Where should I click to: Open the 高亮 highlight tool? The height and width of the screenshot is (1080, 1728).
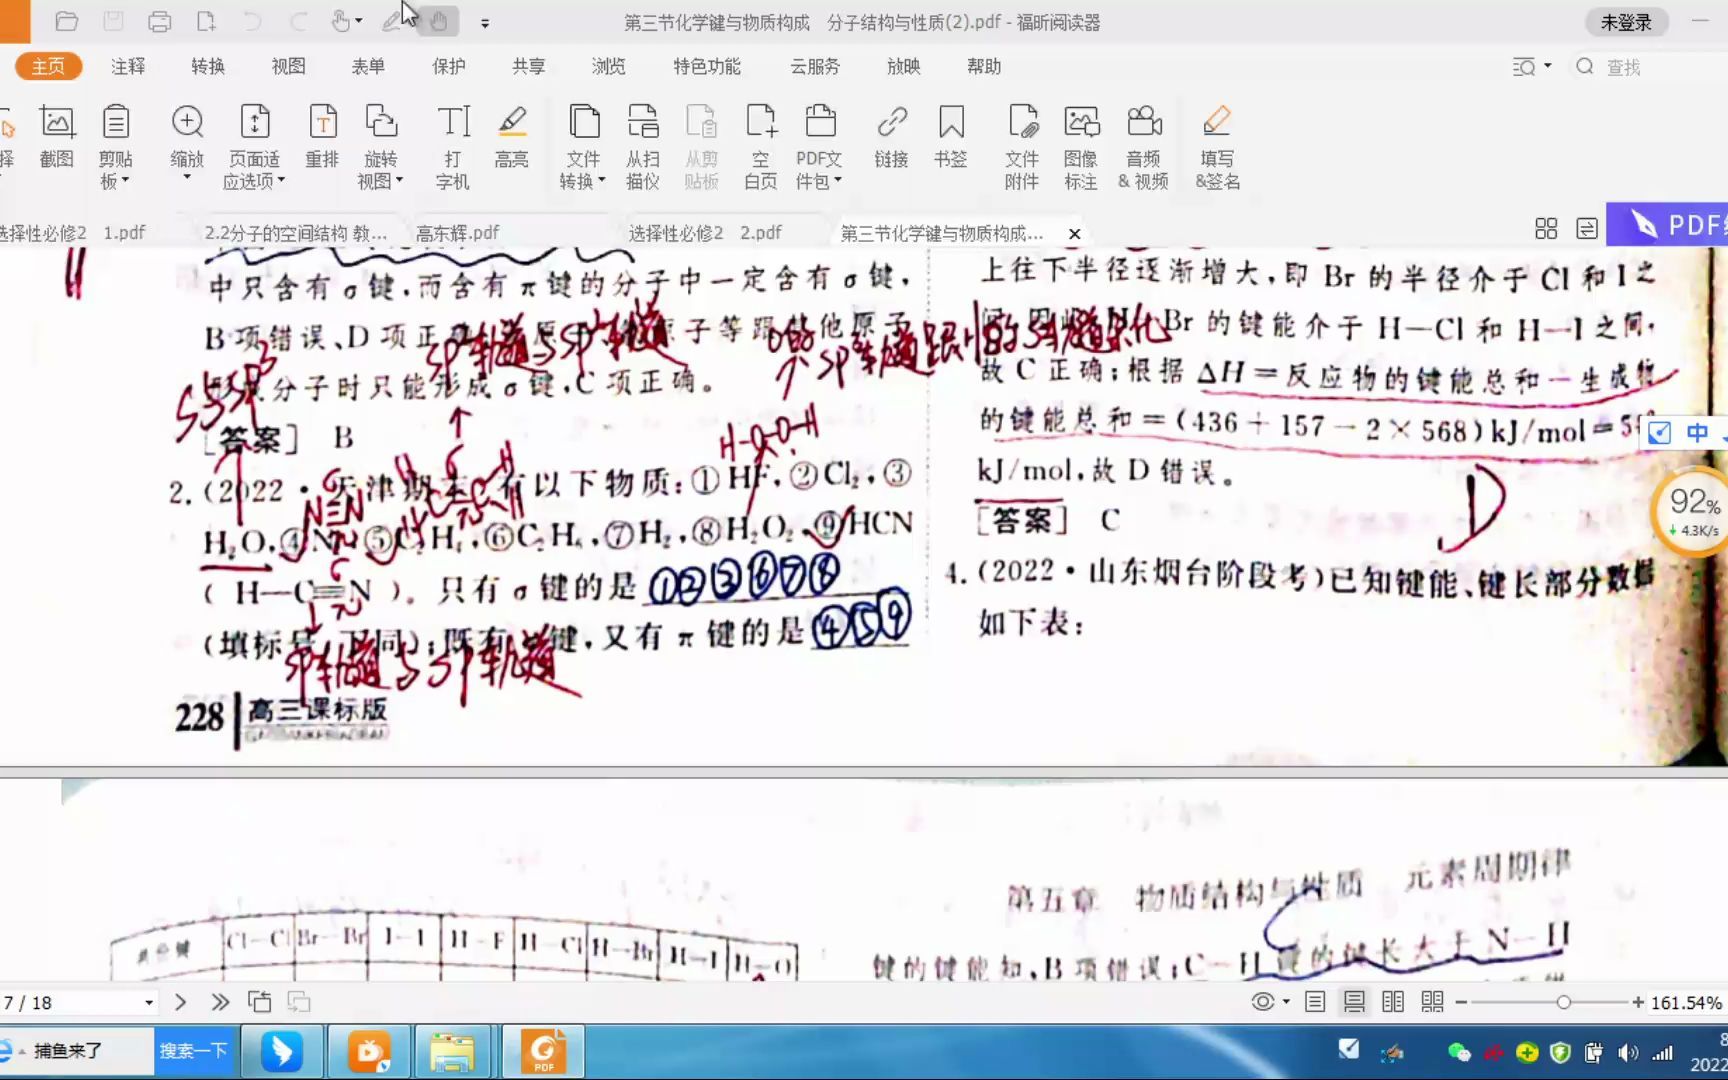[x=511, y=140]
